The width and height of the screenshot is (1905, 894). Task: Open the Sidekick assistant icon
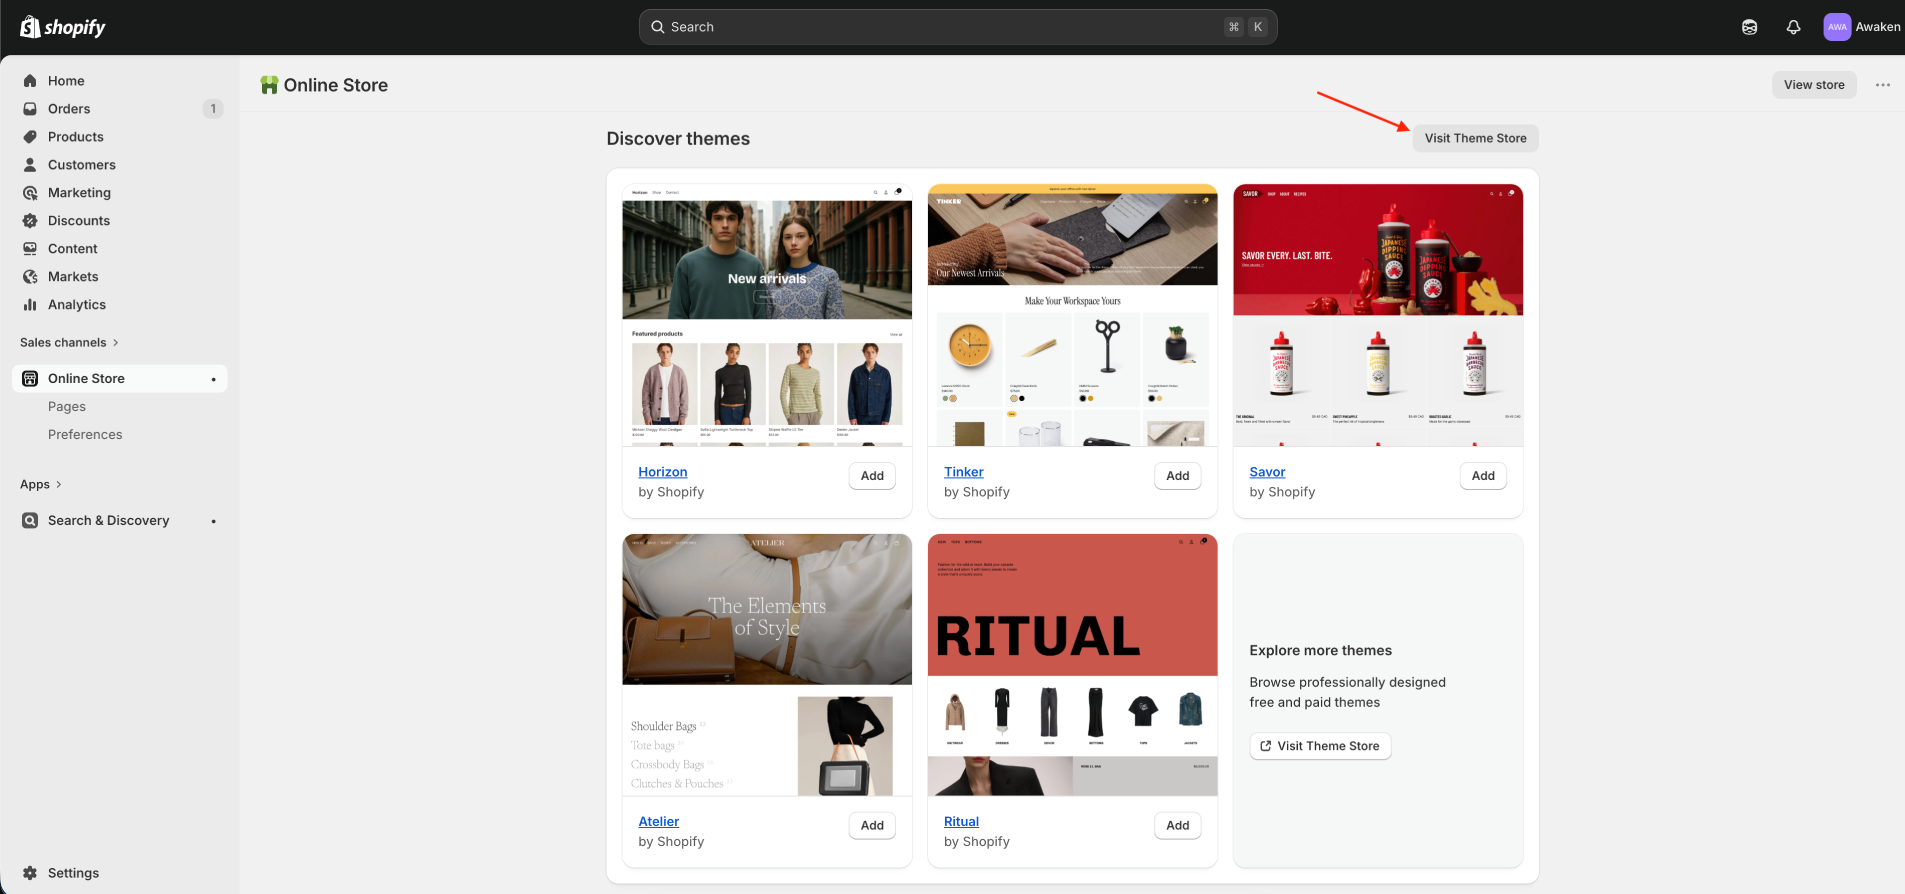[1749, 27]
